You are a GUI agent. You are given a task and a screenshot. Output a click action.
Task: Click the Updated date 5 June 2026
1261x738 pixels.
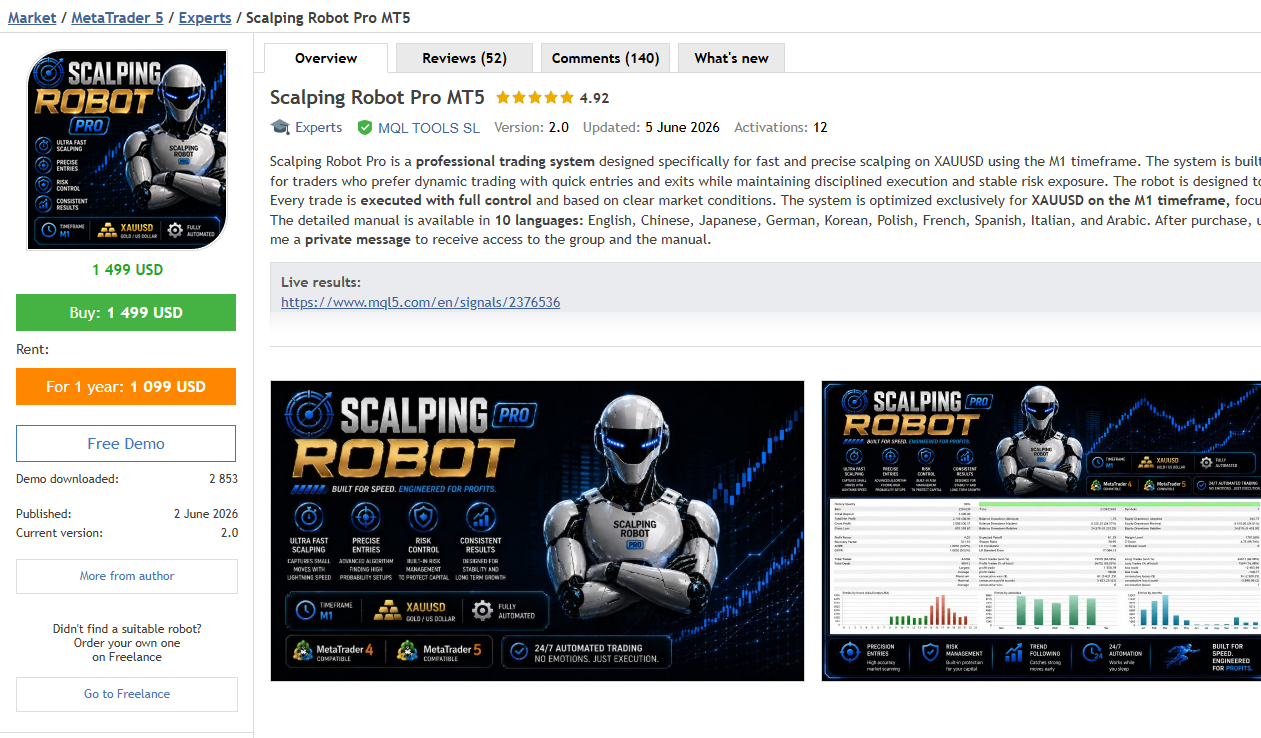click(682, 127)
